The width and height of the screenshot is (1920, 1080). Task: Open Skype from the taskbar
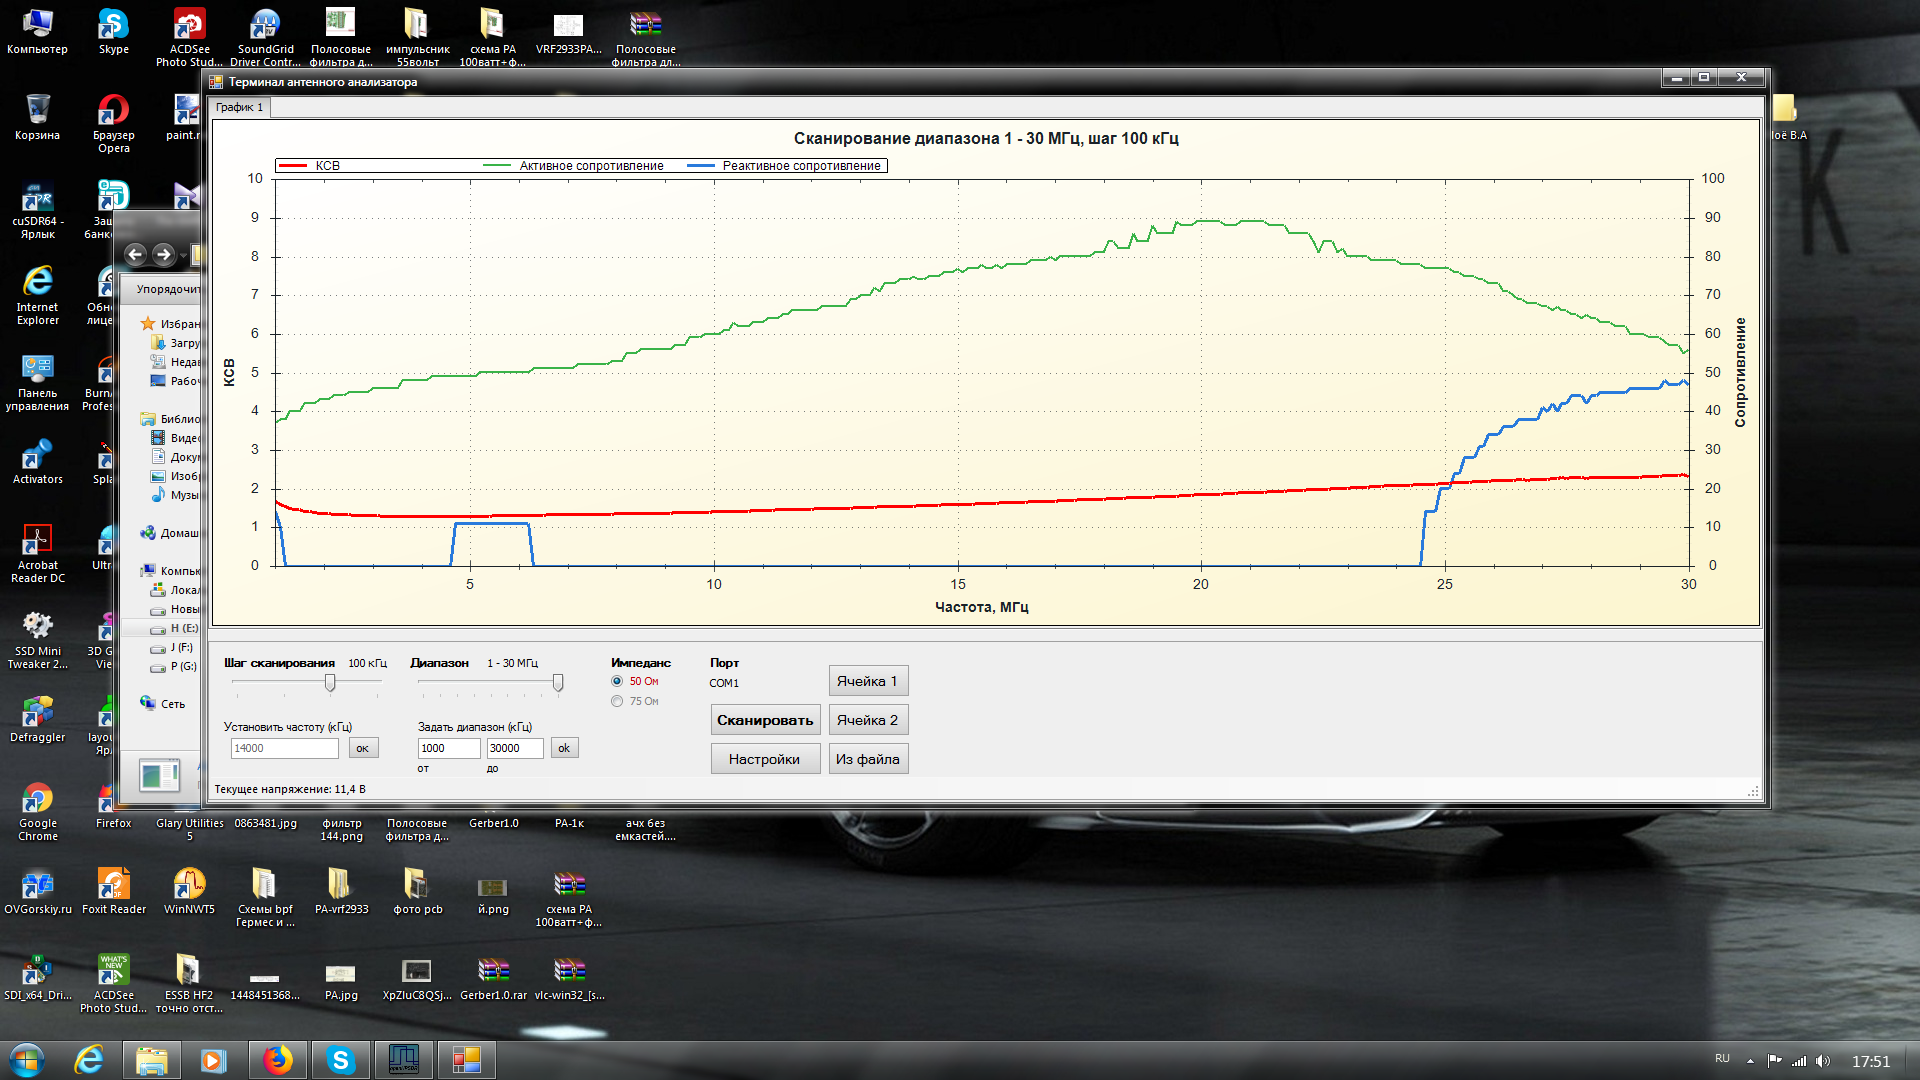tap(340, 1060)
